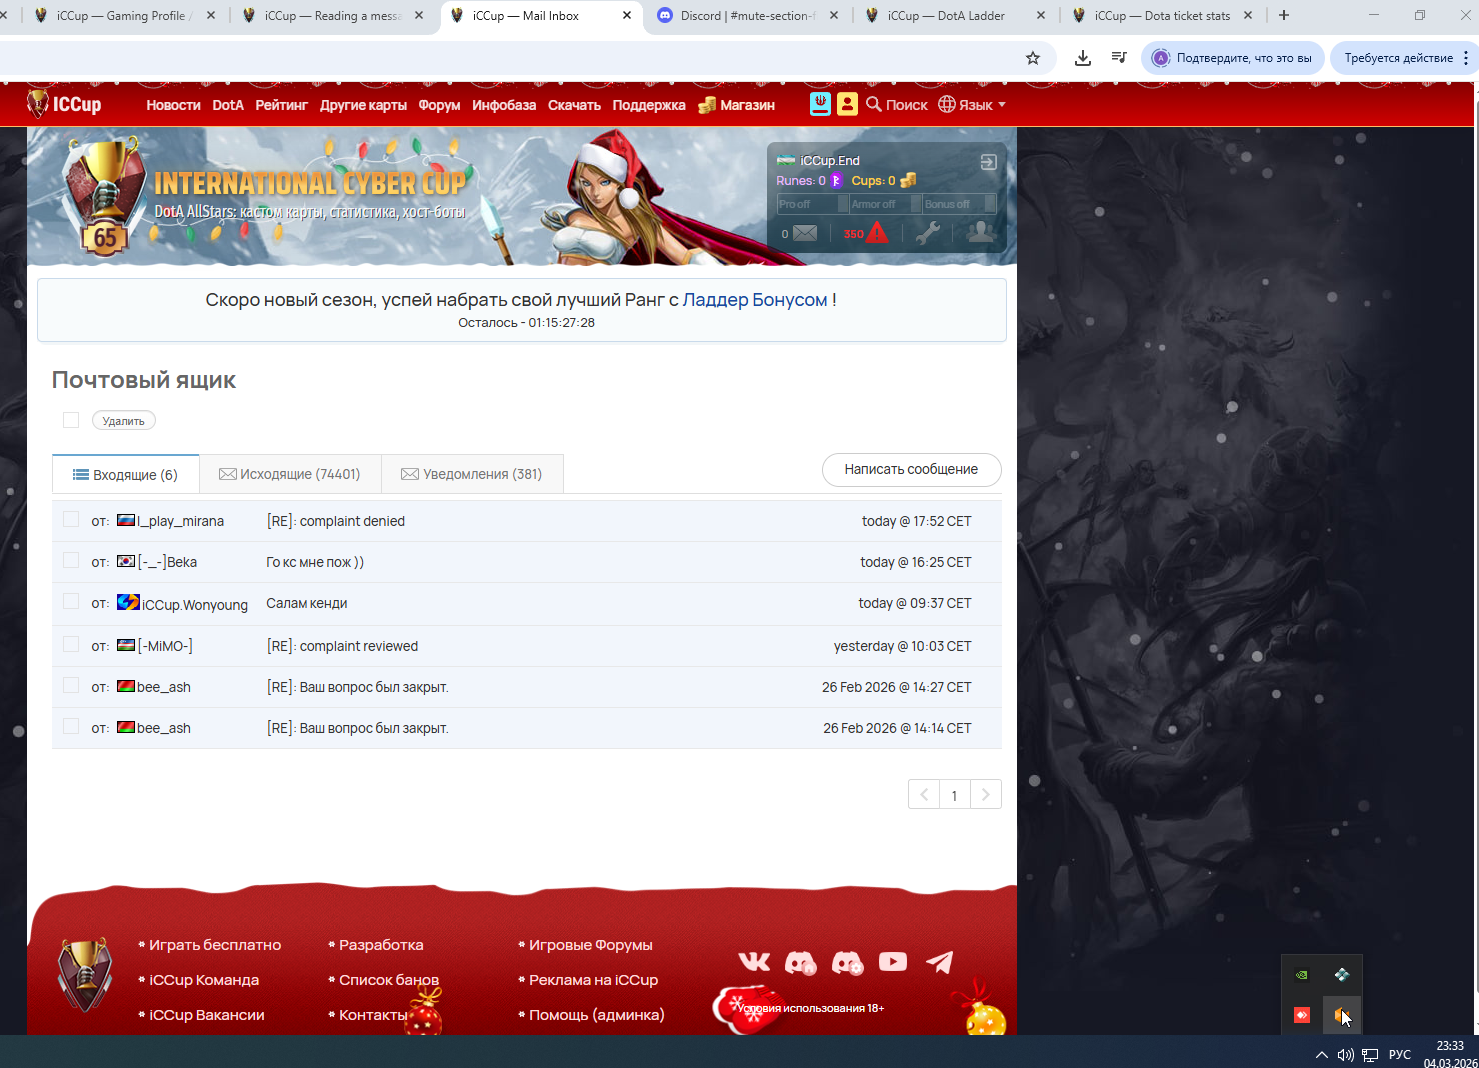
Task: Open the friends group icon
Action: 980,233
